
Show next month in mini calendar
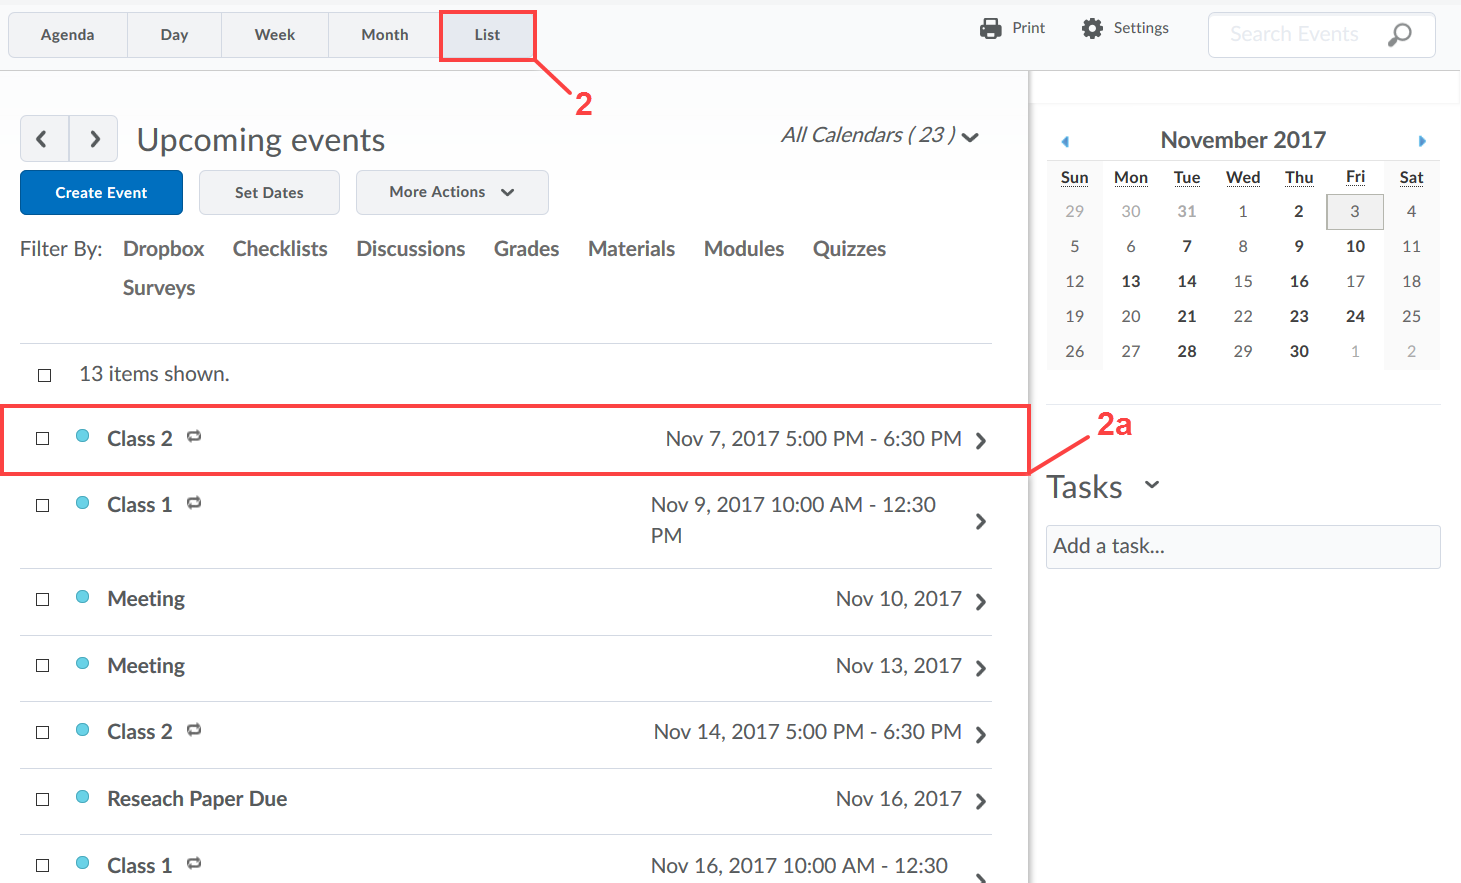click(1421, 141)
